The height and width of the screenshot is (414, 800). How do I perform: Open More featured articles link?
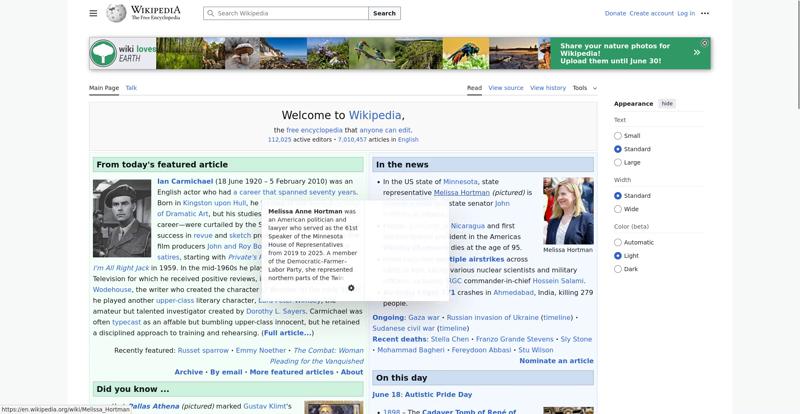click(291, 372)
